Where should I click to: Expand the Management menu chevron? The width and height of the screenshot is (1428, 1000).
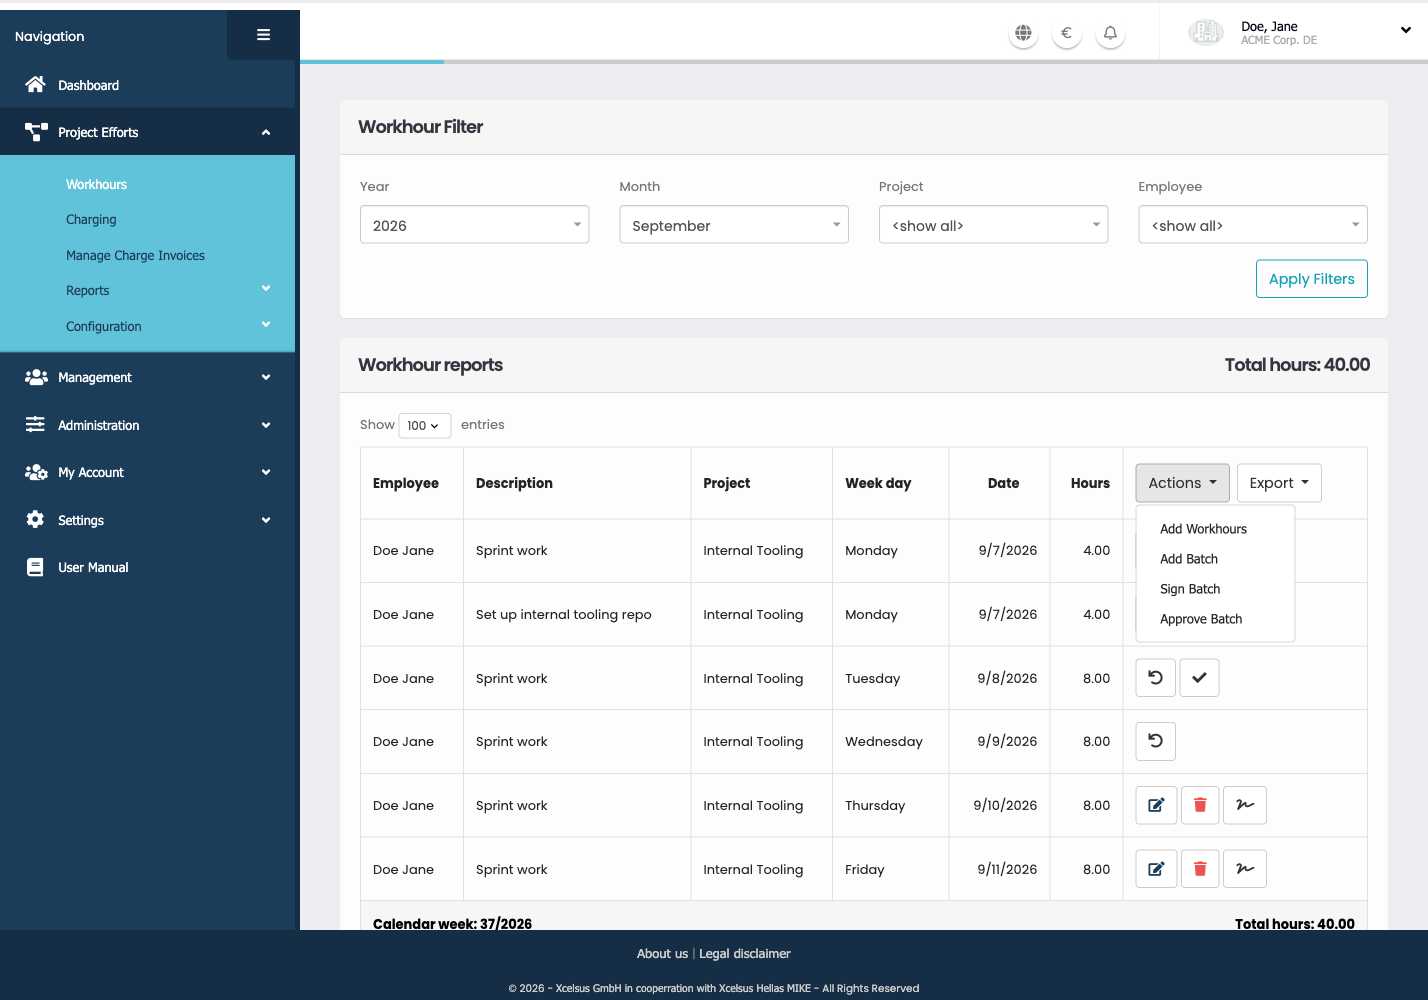[x=266, y=377]
